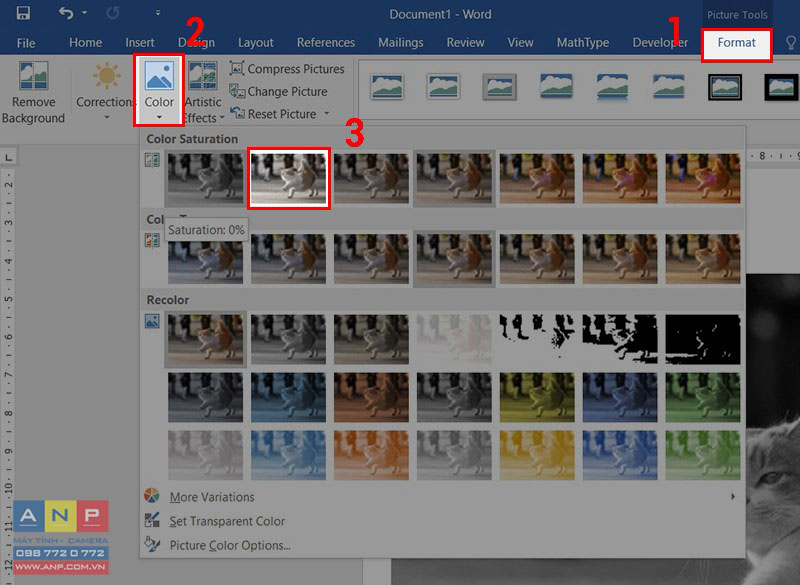This screenshot has height=585, width=800.
Task: Apply the third picture style with gray frame
Action: 499,87
